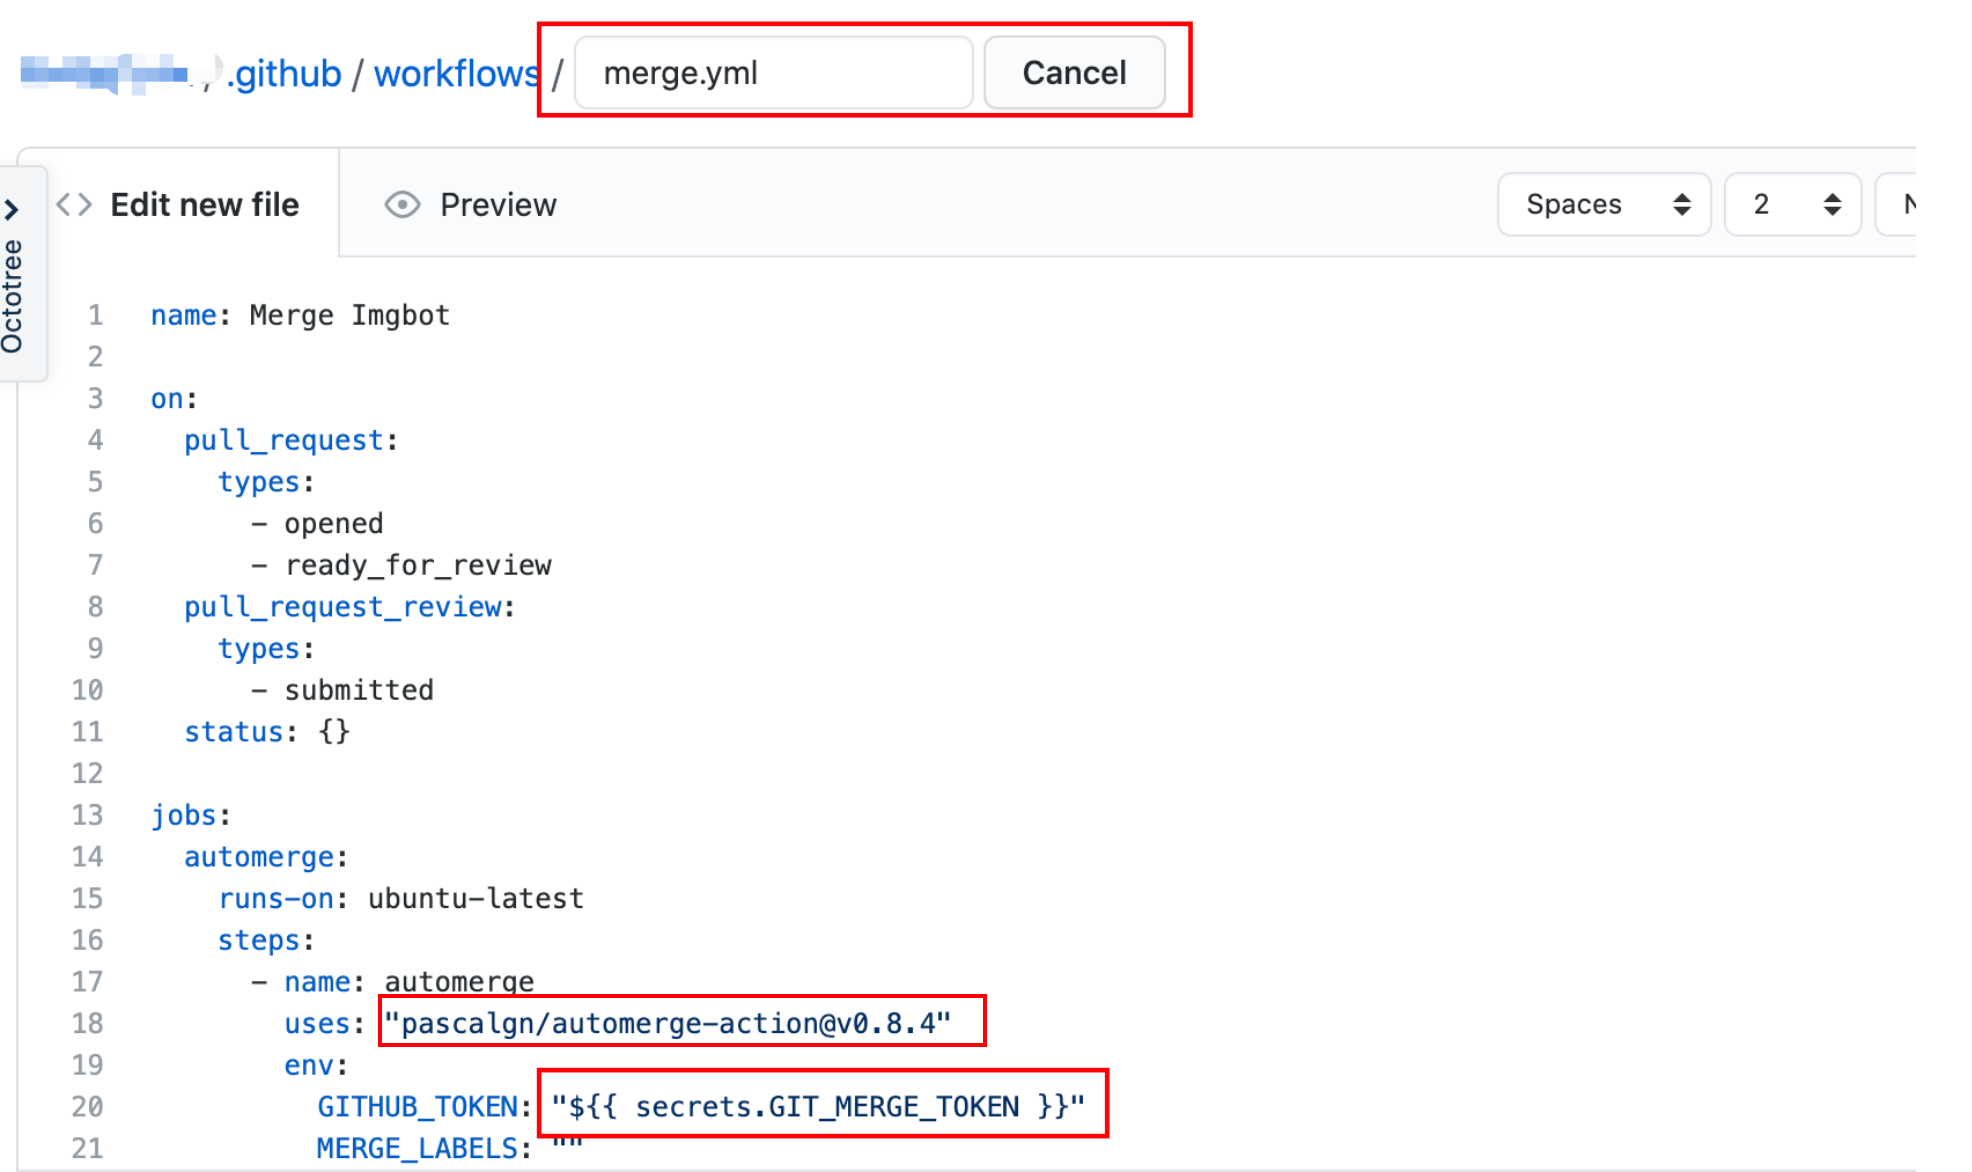This screenshot has height=1172, width=1972.
Task: Click the eye icon next to Preview
Action: (x=402, y=205)
